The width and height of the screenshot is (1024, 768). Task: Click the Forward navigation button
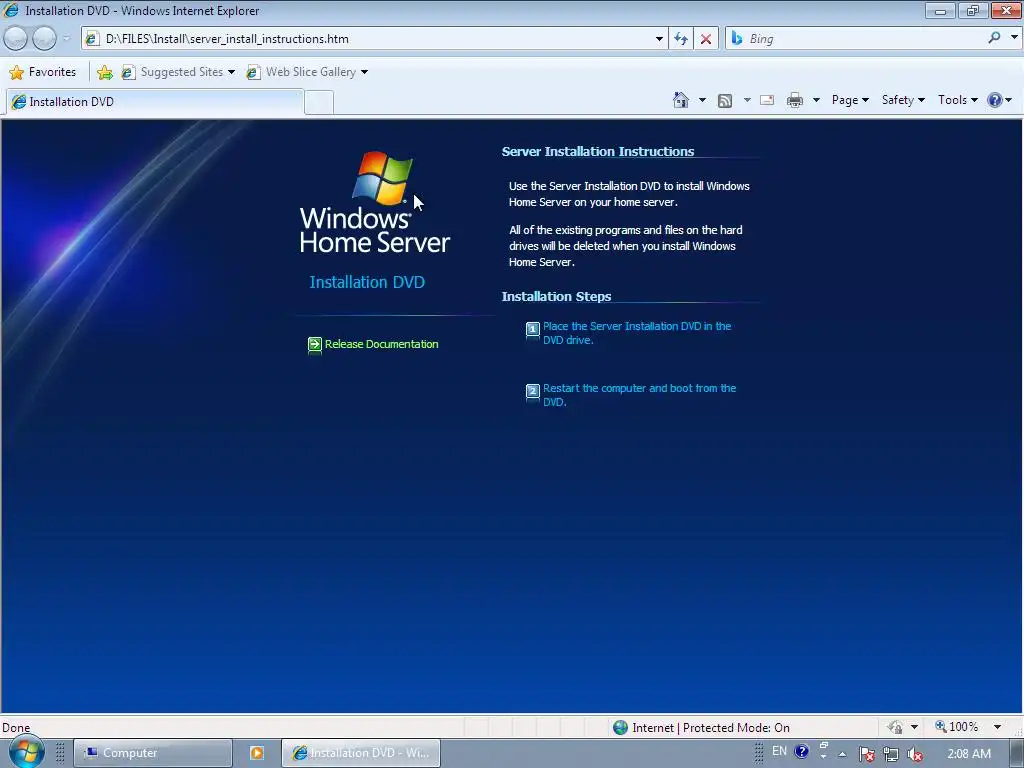[x=44, y=39]
